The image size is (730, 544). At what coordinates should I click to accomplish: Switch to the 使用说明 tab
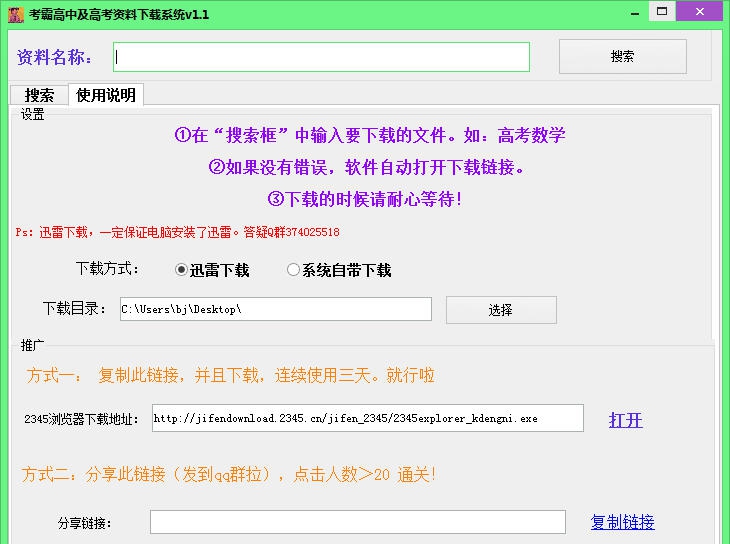(106, 95)
